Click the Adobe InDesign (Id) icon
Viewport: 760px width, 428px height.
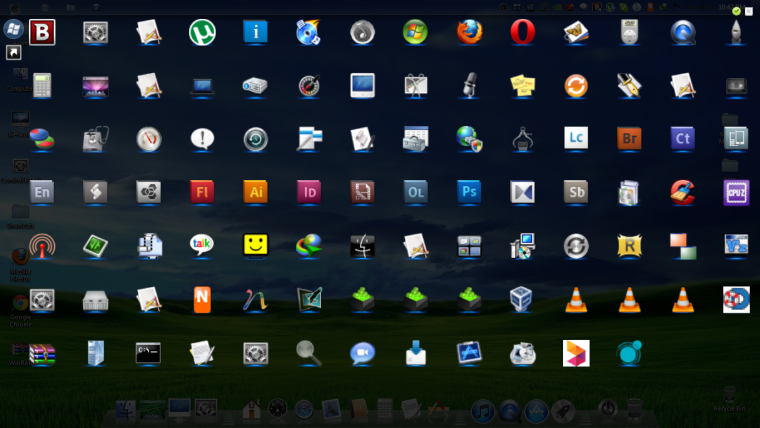[309, 190]
